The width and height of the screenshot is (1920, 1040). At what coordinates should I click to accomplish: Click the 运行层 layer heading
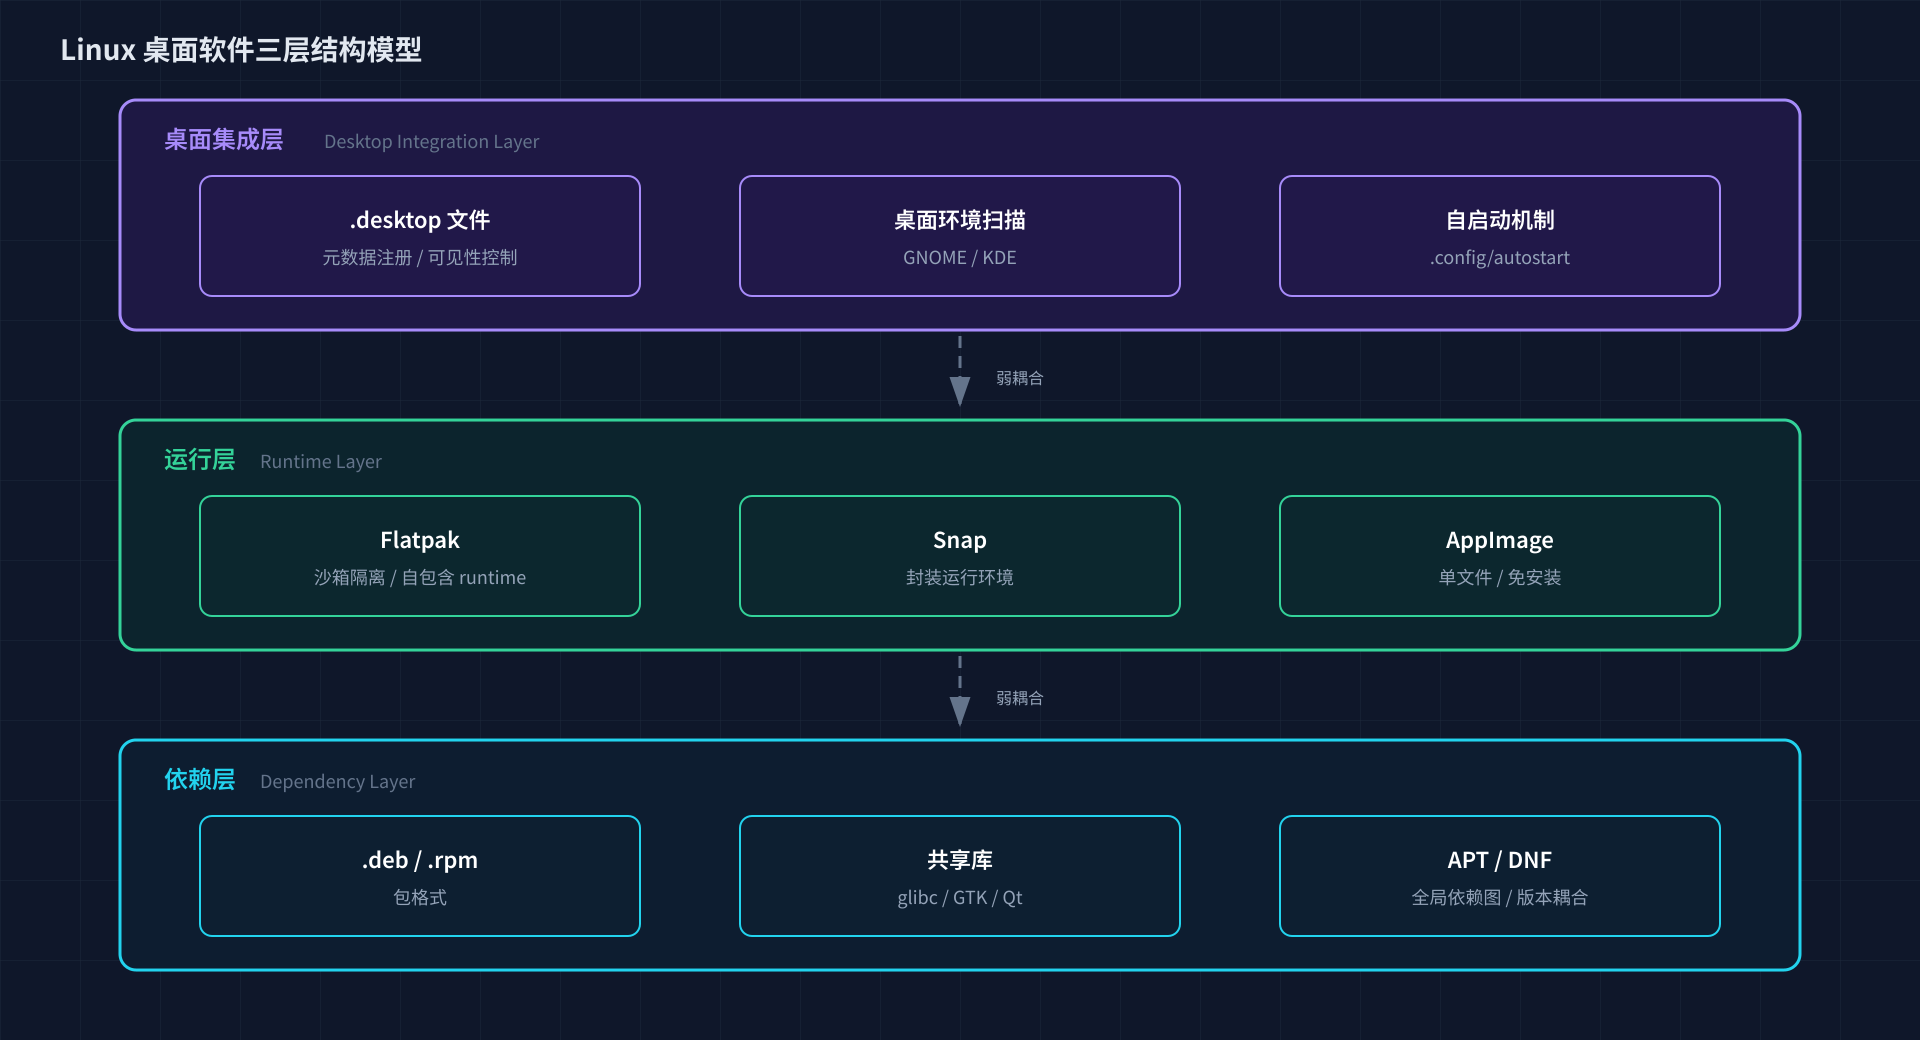(199, 460)
